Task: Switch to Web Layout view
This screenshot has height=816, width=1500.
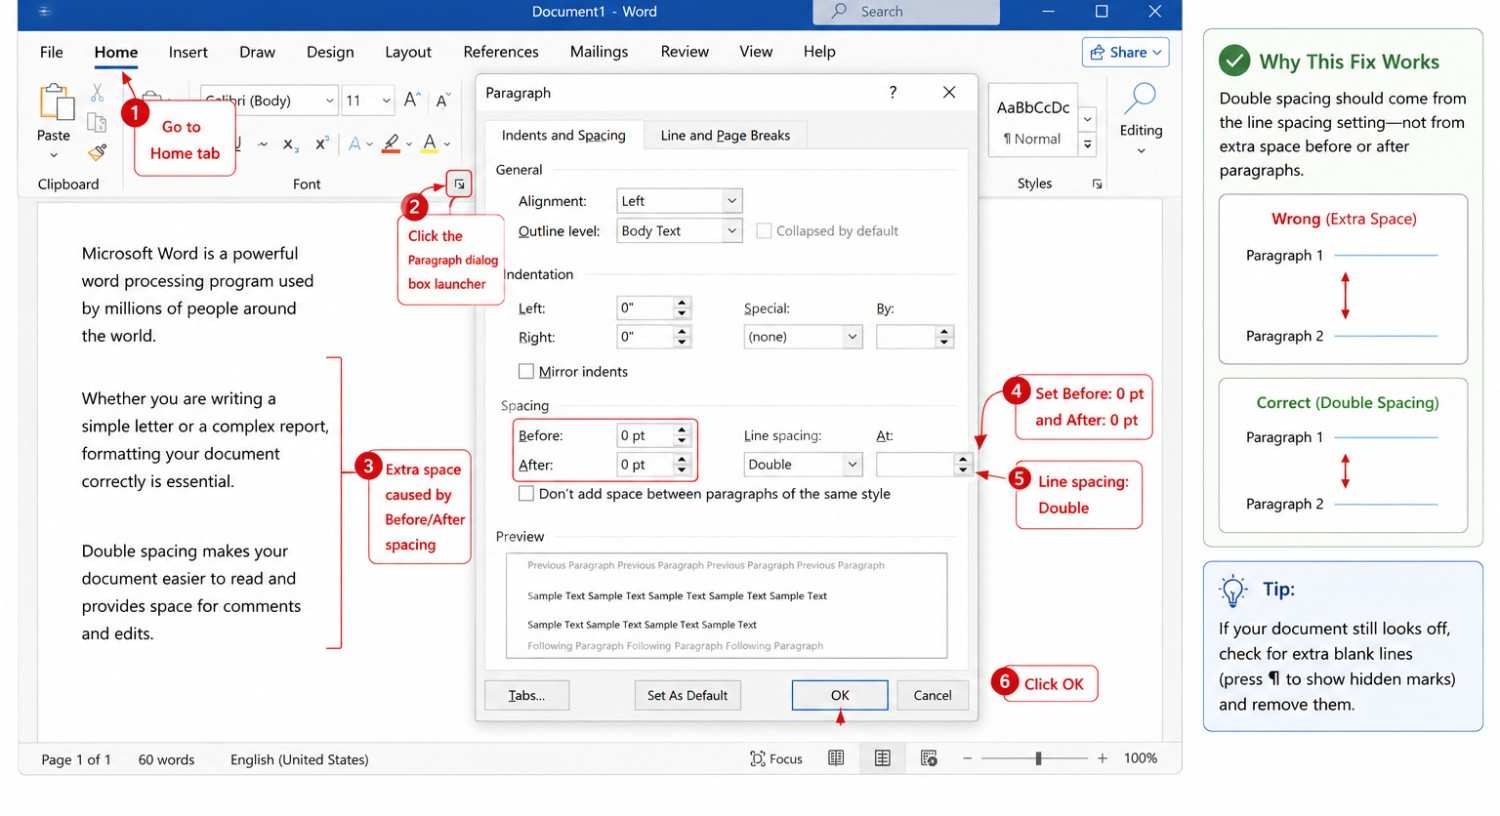Action: tap(929, 759)
